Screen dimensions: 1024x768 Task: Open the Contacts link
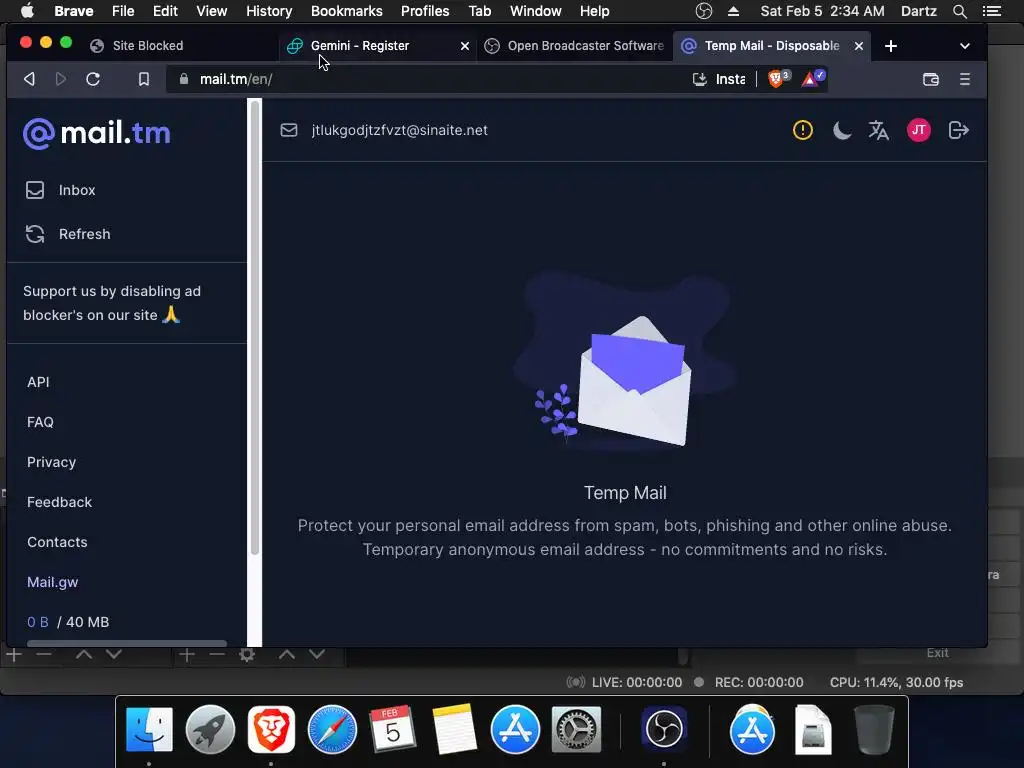[x=57, y=542]
